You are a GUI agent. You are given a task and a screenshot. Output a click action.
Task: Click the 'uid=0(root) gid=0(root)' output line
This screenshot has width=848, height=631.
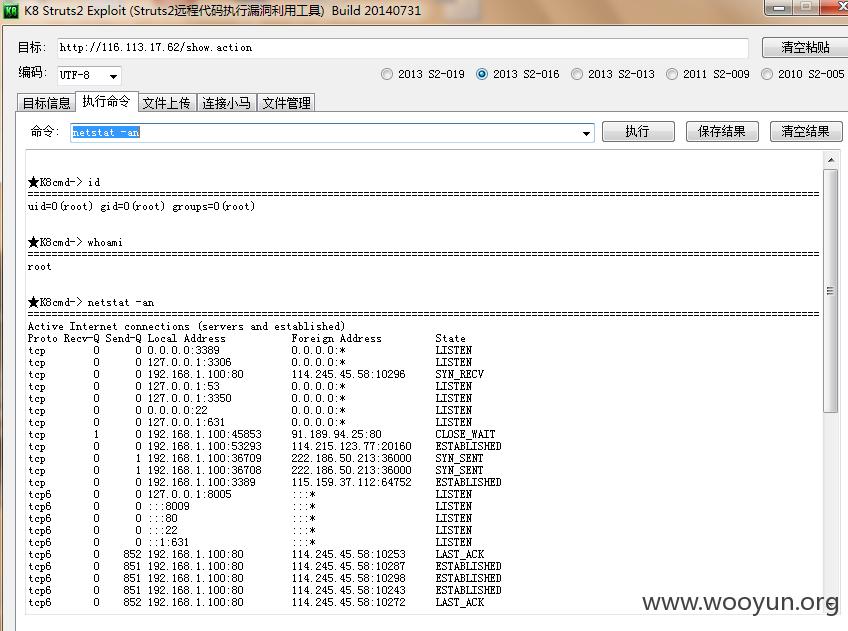(141, 207)
